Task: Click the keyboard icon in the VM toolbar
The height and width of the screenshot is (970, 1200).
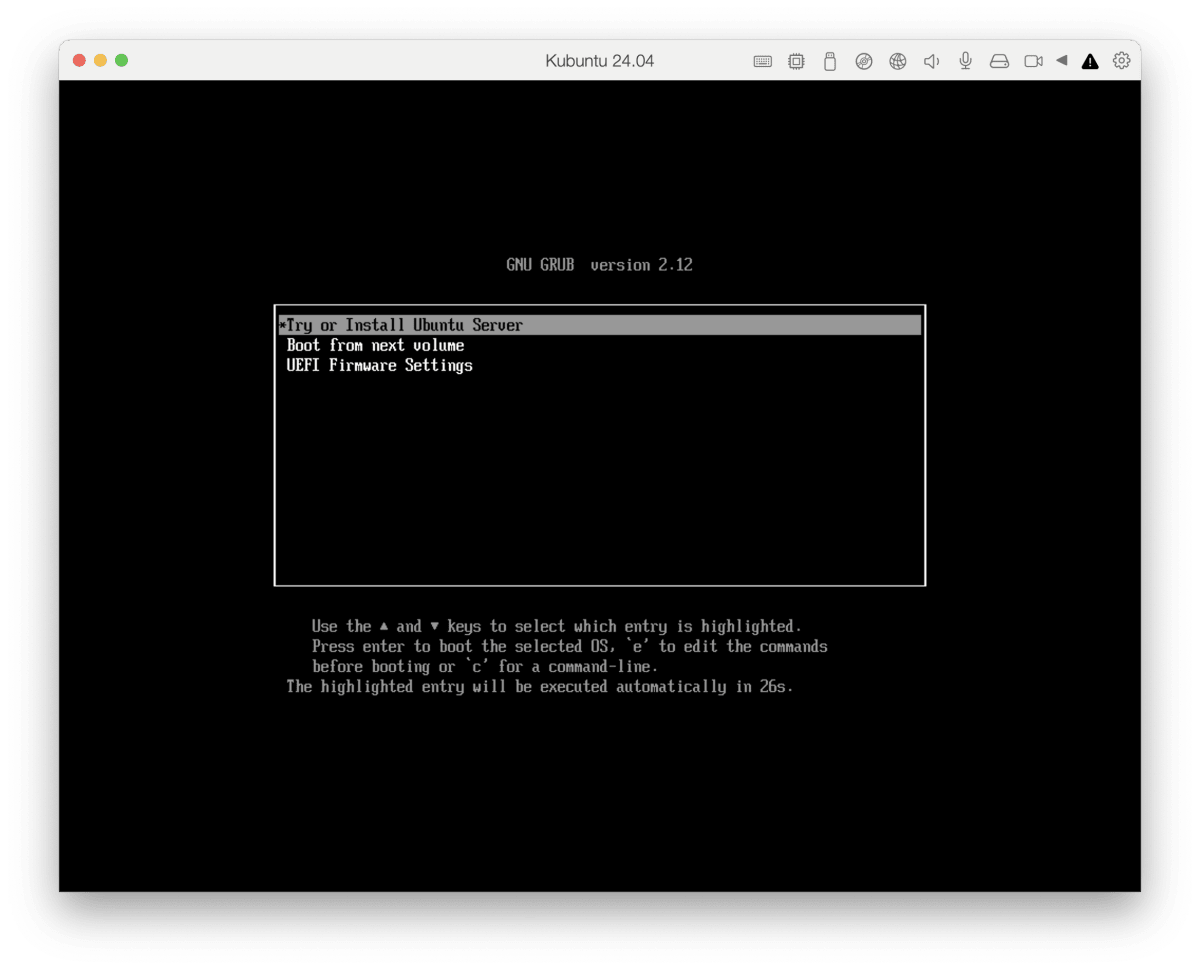Action: click(x=762, y=61)
